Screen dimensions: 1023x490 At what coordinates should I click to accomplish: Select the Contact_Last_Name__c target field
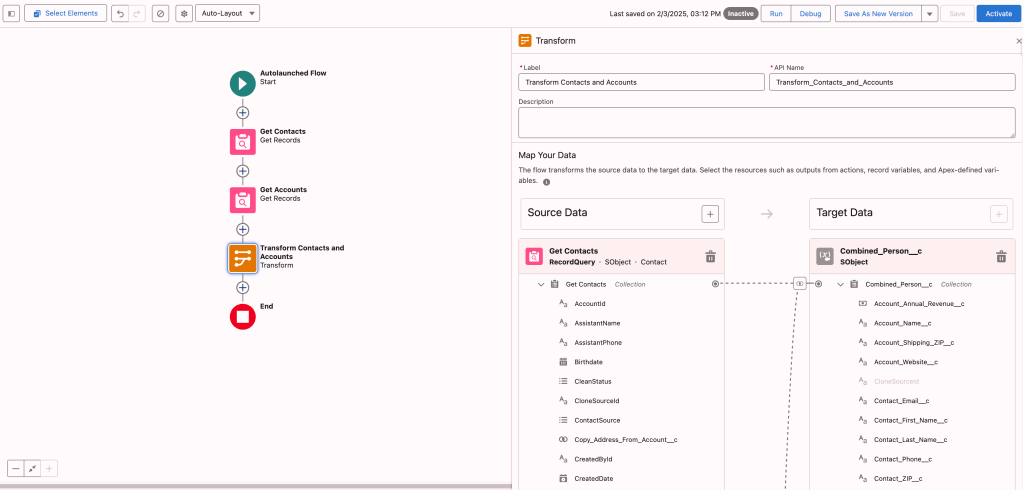(912, 440)
